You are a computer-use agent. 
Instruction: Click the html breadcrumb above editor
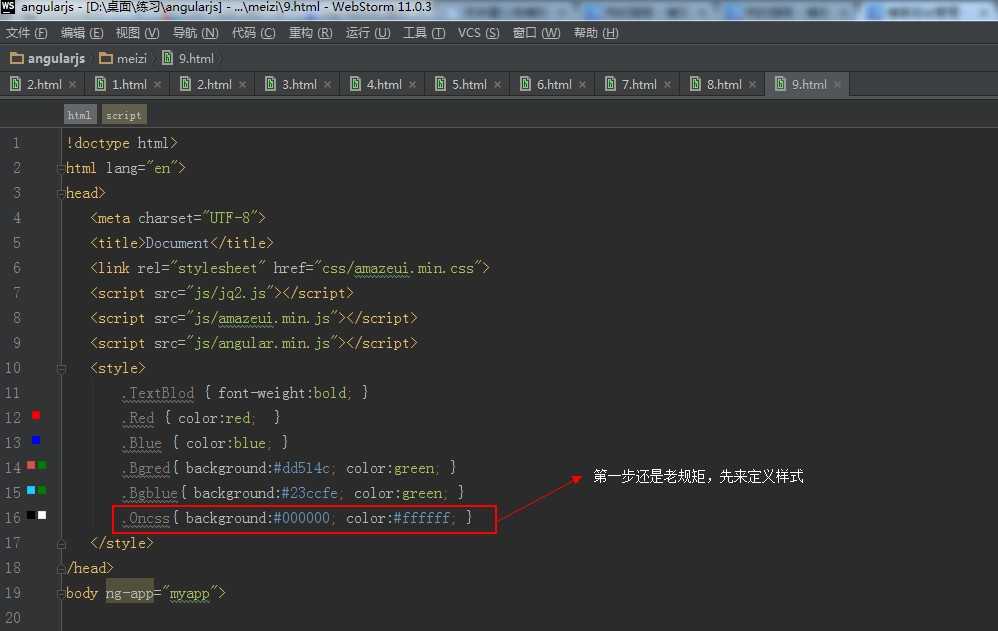pos(80,115)
